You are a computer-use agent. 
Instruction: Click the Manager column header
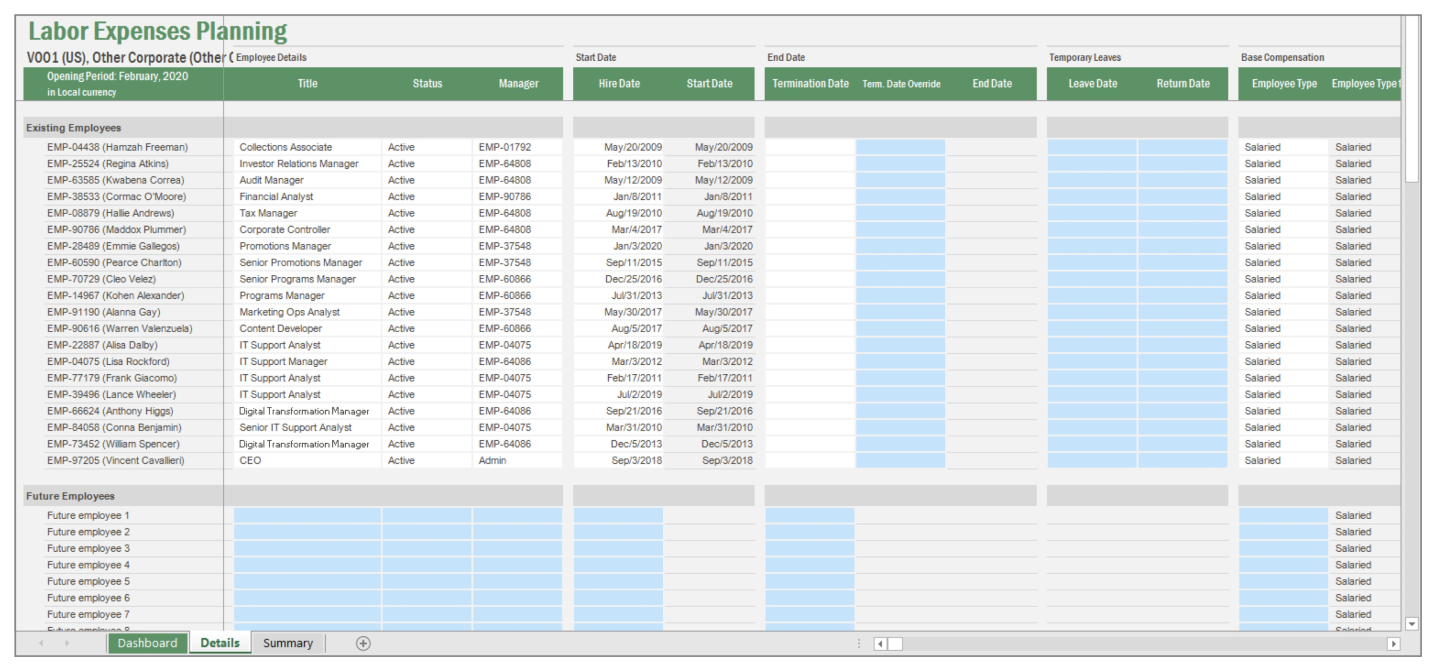tap(518, 84)
